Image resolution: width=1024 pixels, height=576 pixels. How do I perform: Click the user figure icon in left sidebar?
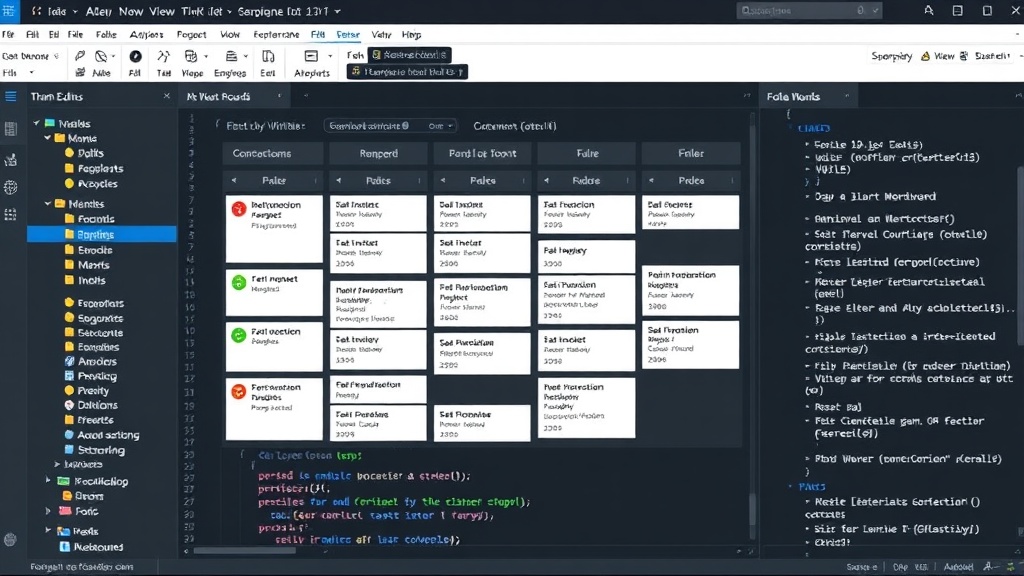pyautogui.click(x=10, y=159)
